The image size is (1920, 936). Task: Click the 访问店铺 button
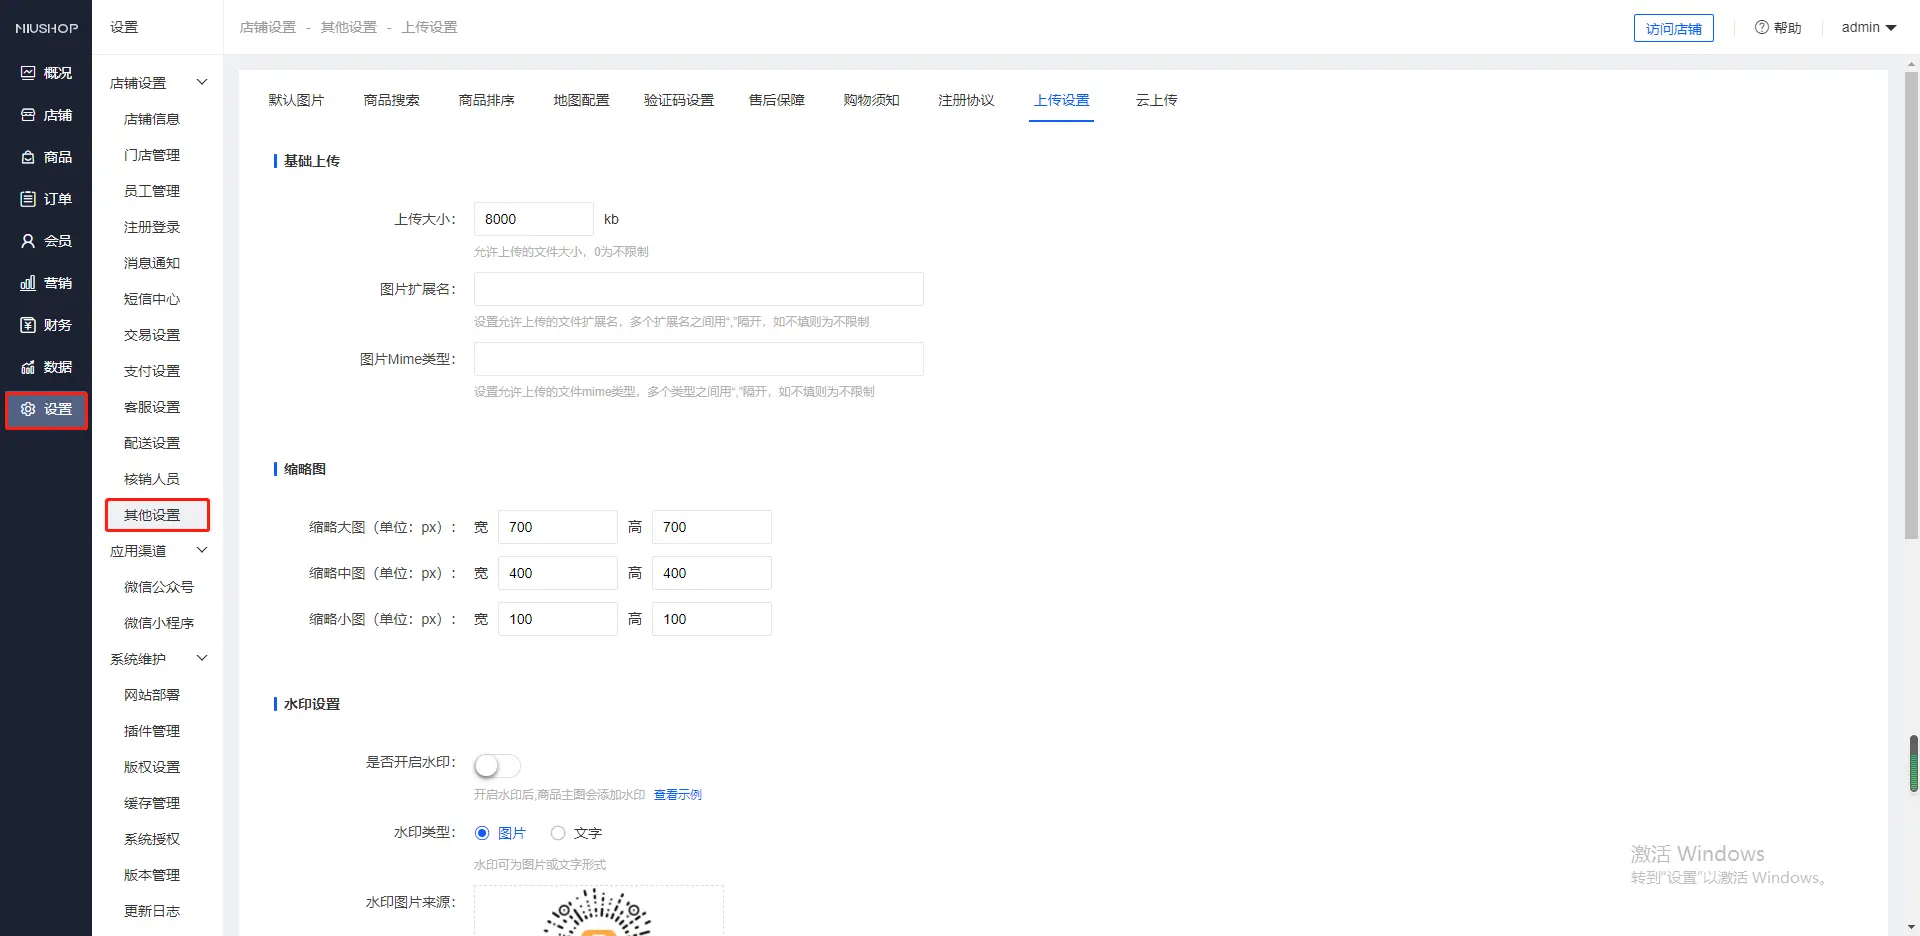pos(1673,28)
